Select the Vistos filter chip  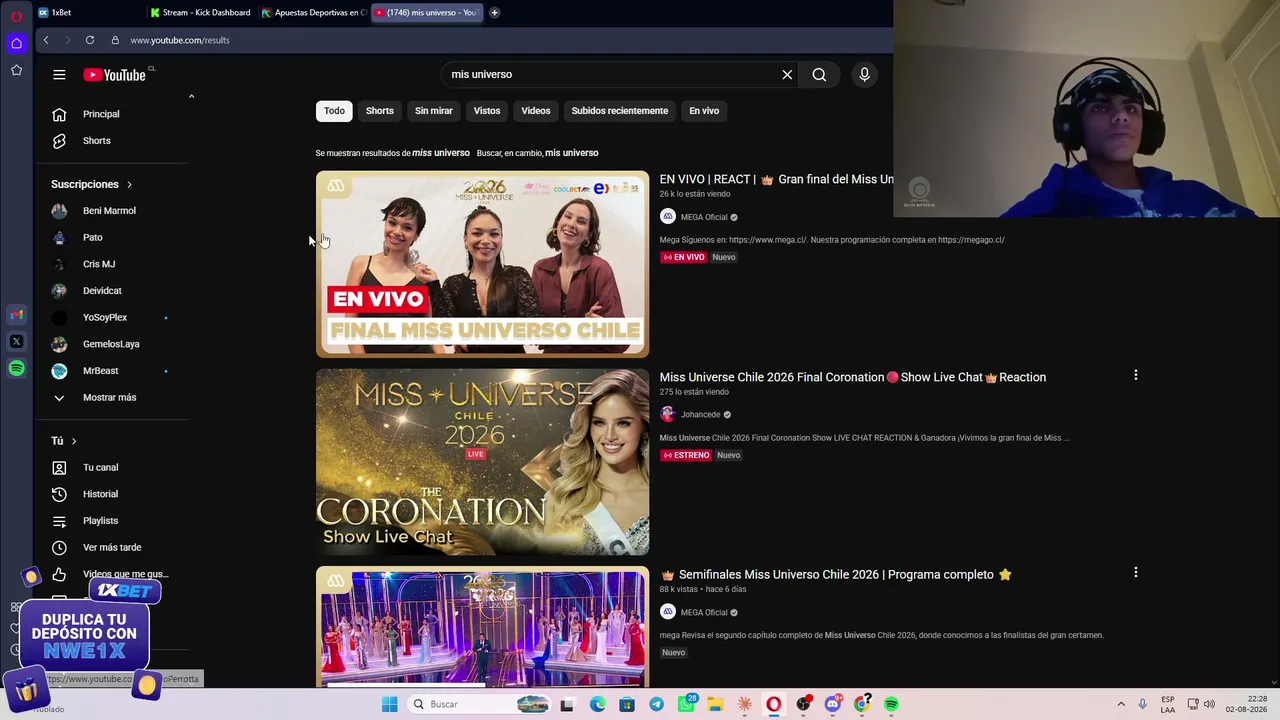pos(487,111)
